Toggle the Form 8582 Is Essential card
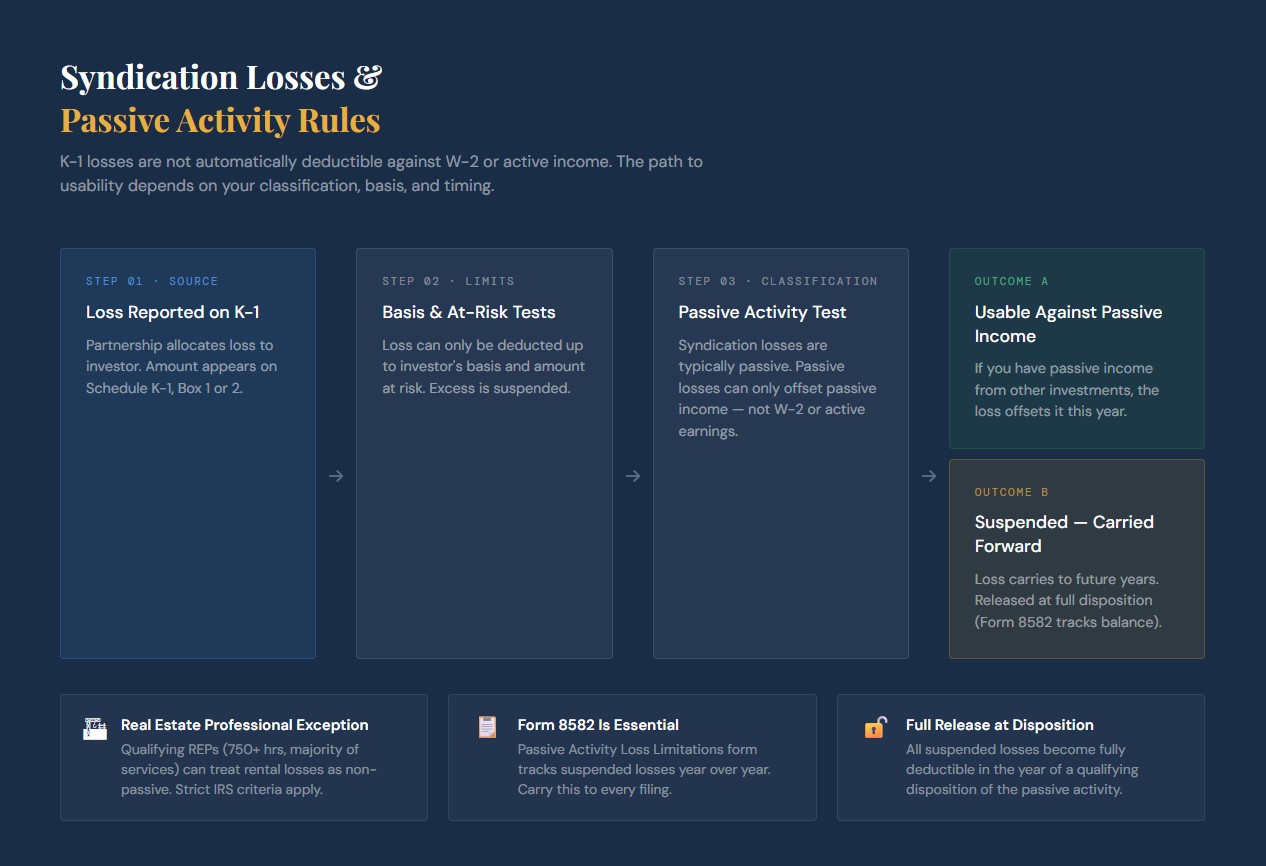Screen dimensions: 1266x866 [632, 757]
